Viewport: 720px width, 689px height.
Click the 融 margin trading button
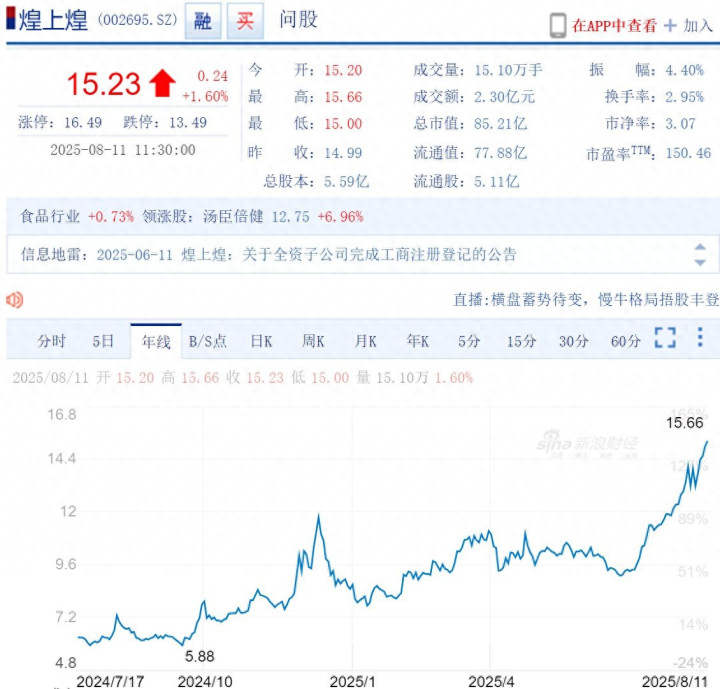click(203, 21)
